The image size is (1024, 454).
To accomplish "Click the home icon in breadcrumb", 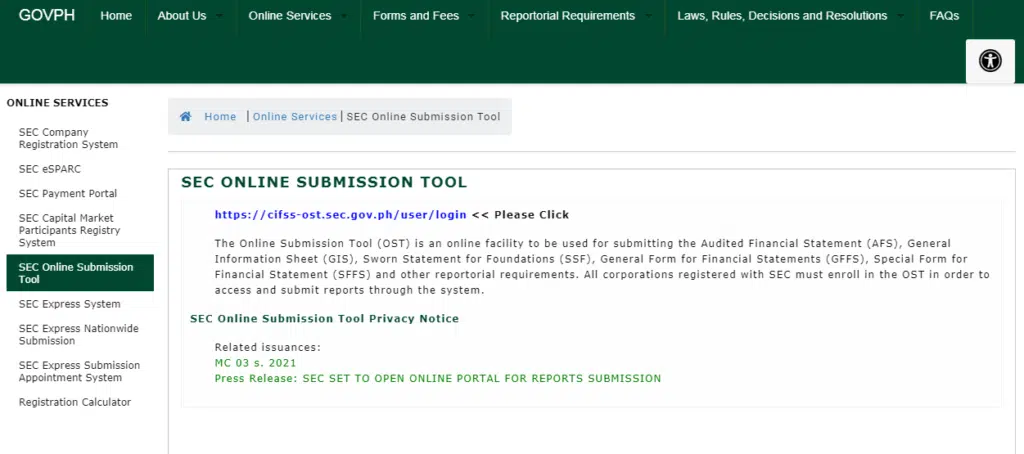I will pos(185,116).
